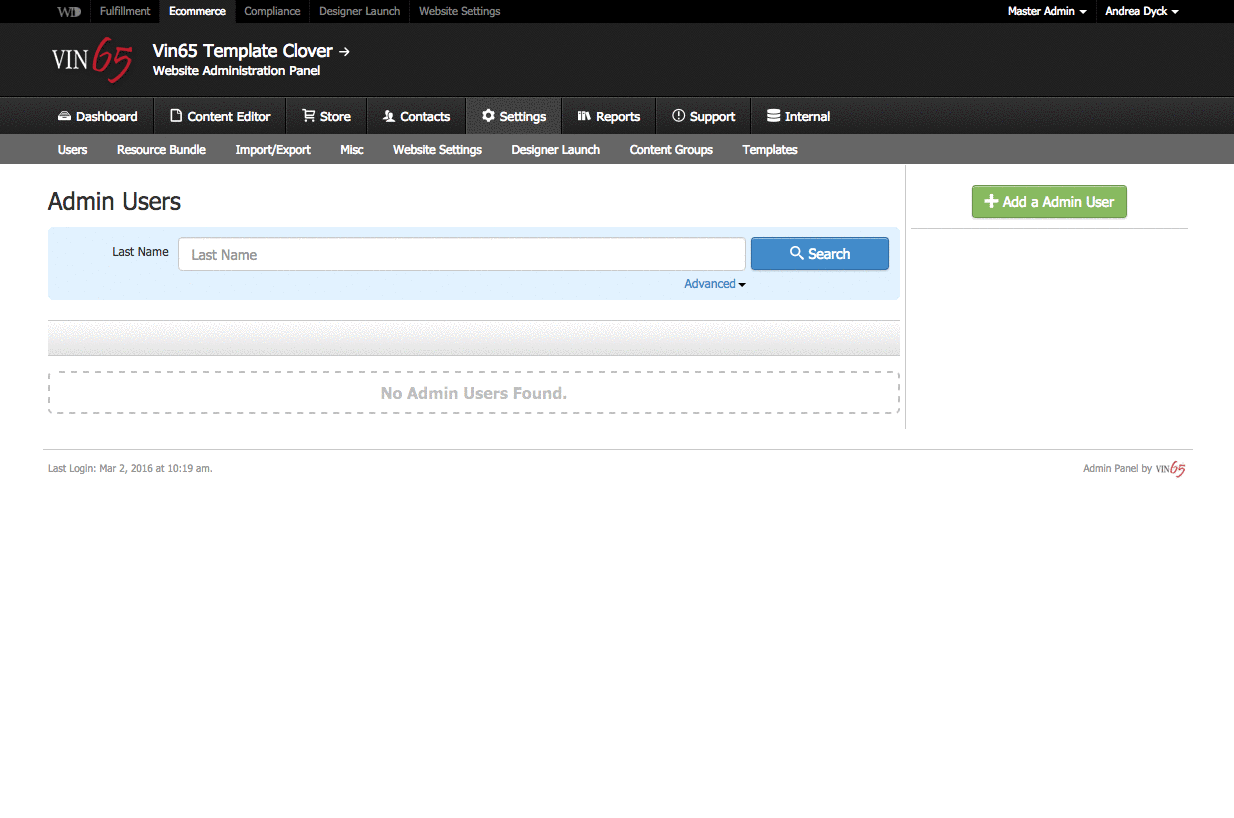Open the Contacts section
1234x818 pixels.
(416, 116)
